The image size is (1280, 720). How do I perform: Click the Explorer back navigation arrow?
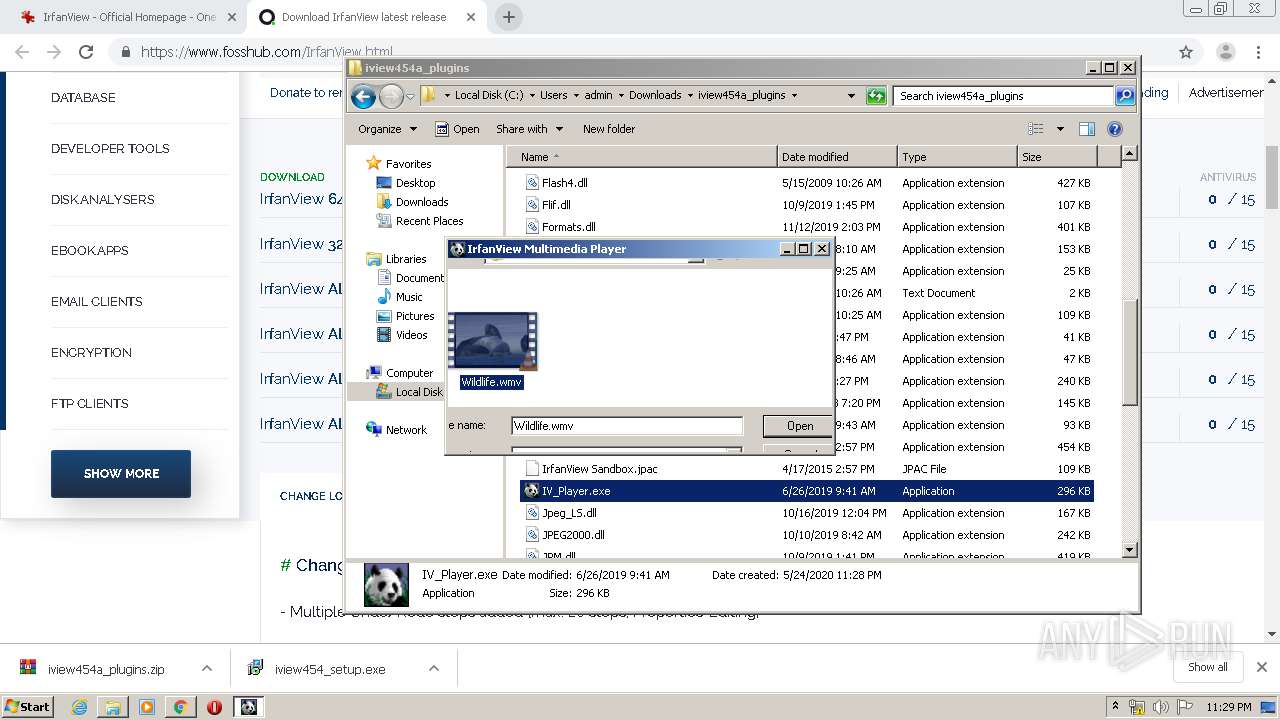point(364,96)
